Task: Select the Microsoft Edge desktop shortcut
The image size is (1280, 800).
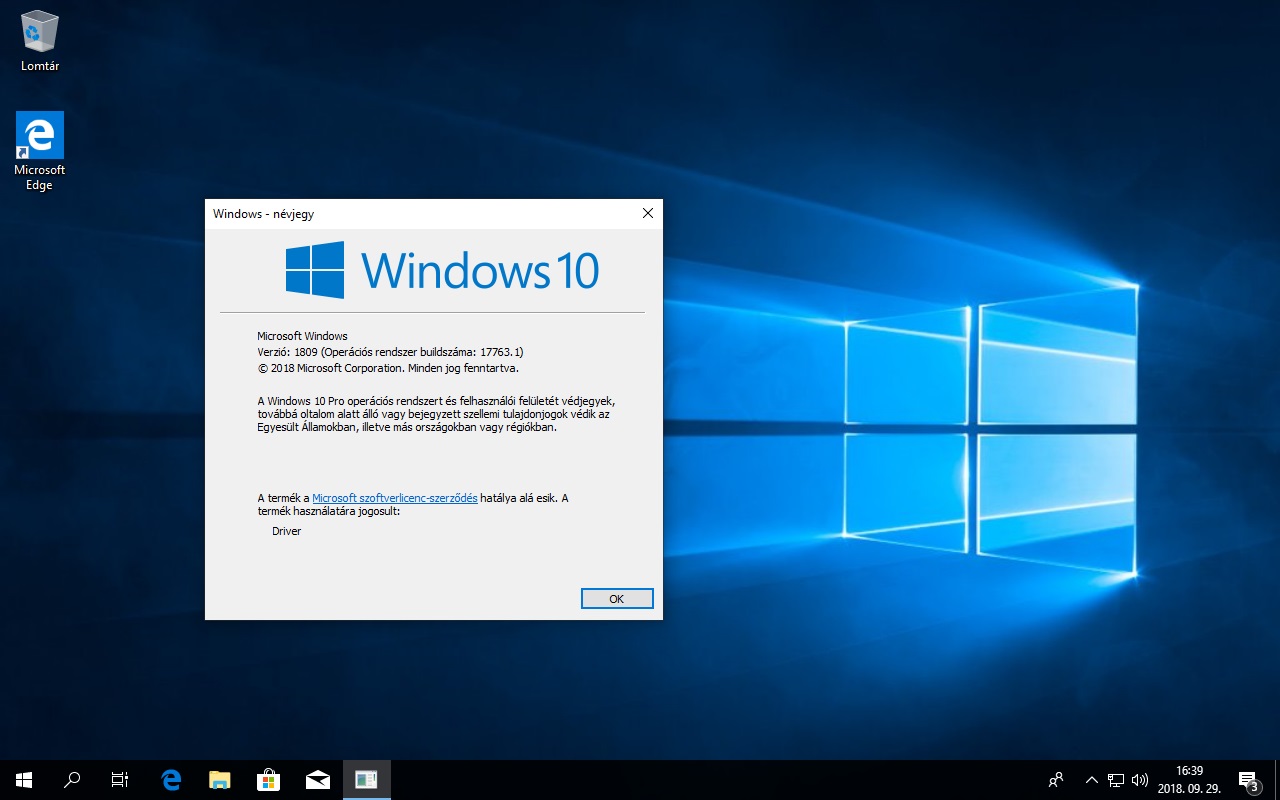Action: click(x=40, y=151)
